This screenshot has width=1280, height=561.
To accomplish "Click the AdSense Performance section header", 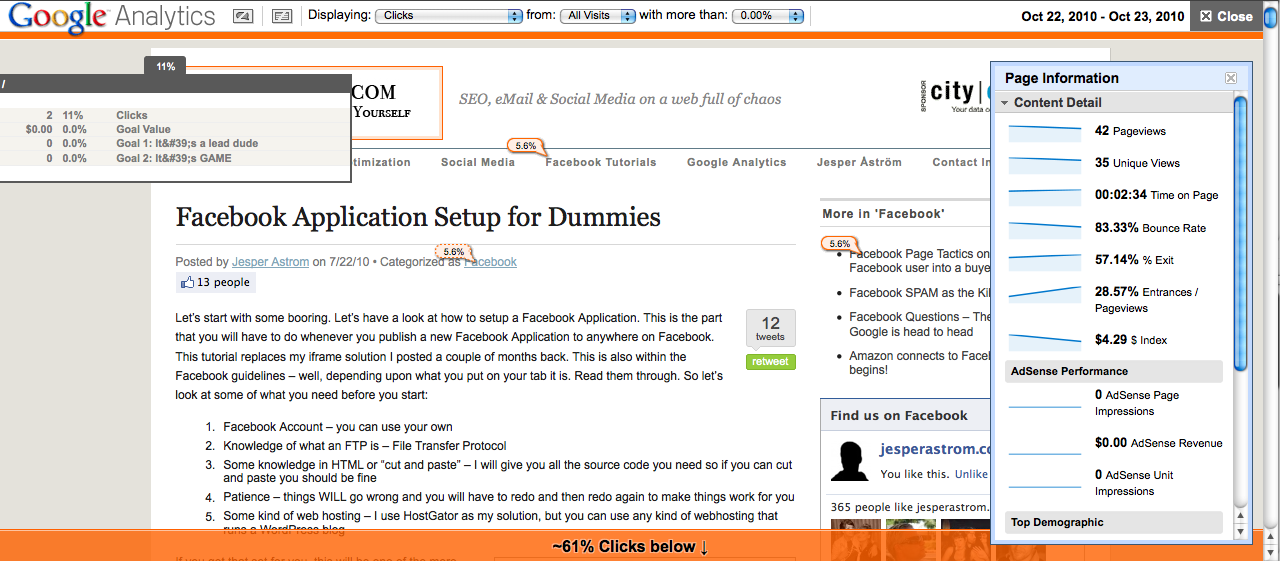I will pos(1114,371).
